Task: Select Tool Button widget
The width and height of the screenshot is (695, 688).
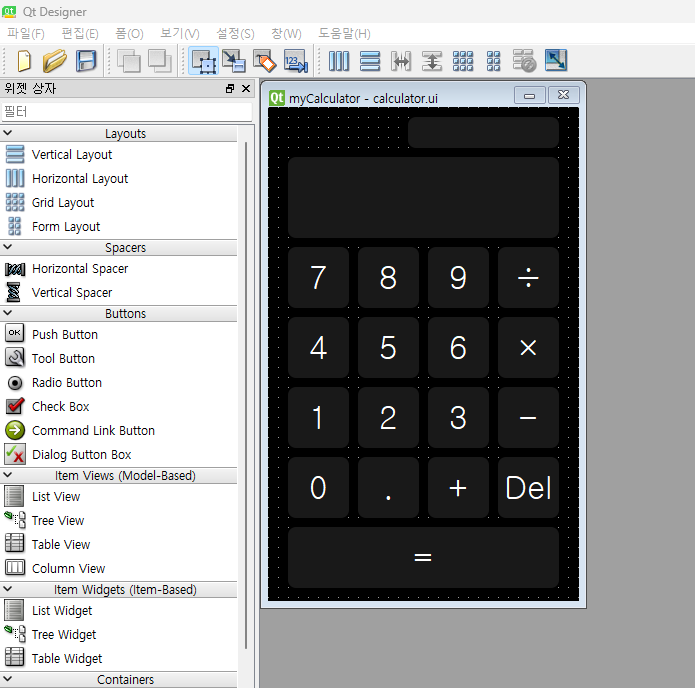Action: (63, 358)
